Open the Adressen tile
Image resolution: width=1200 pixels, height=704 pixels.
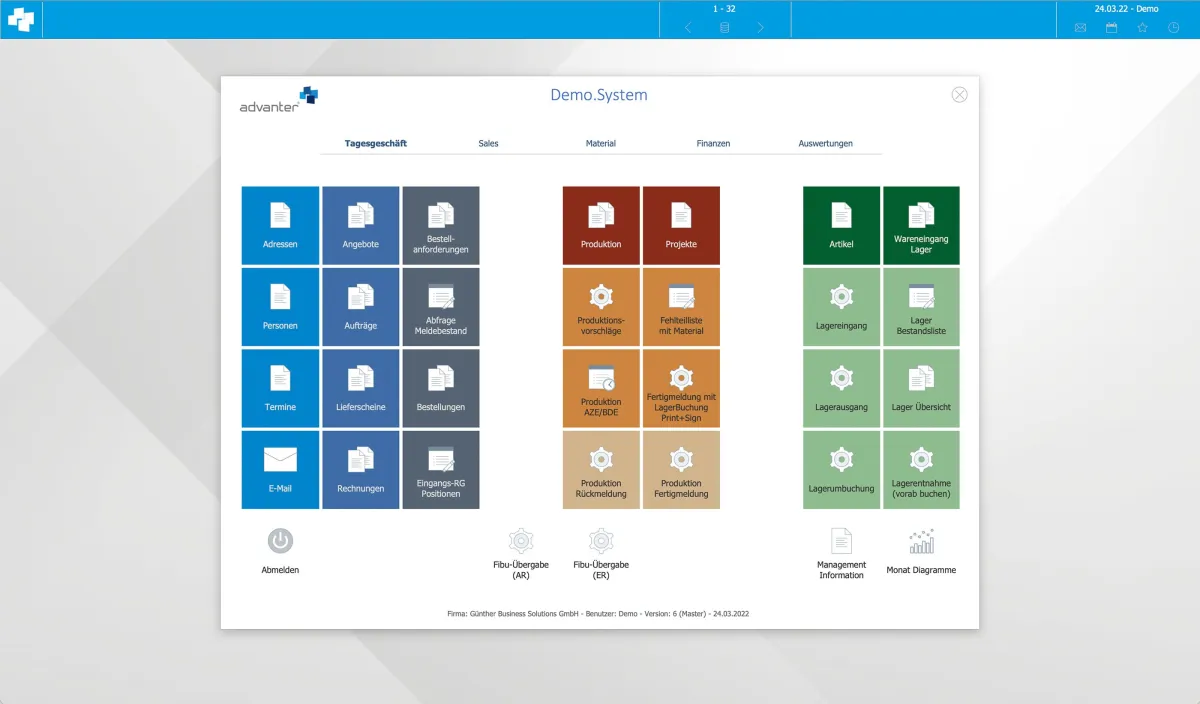[x=280, y=224]
